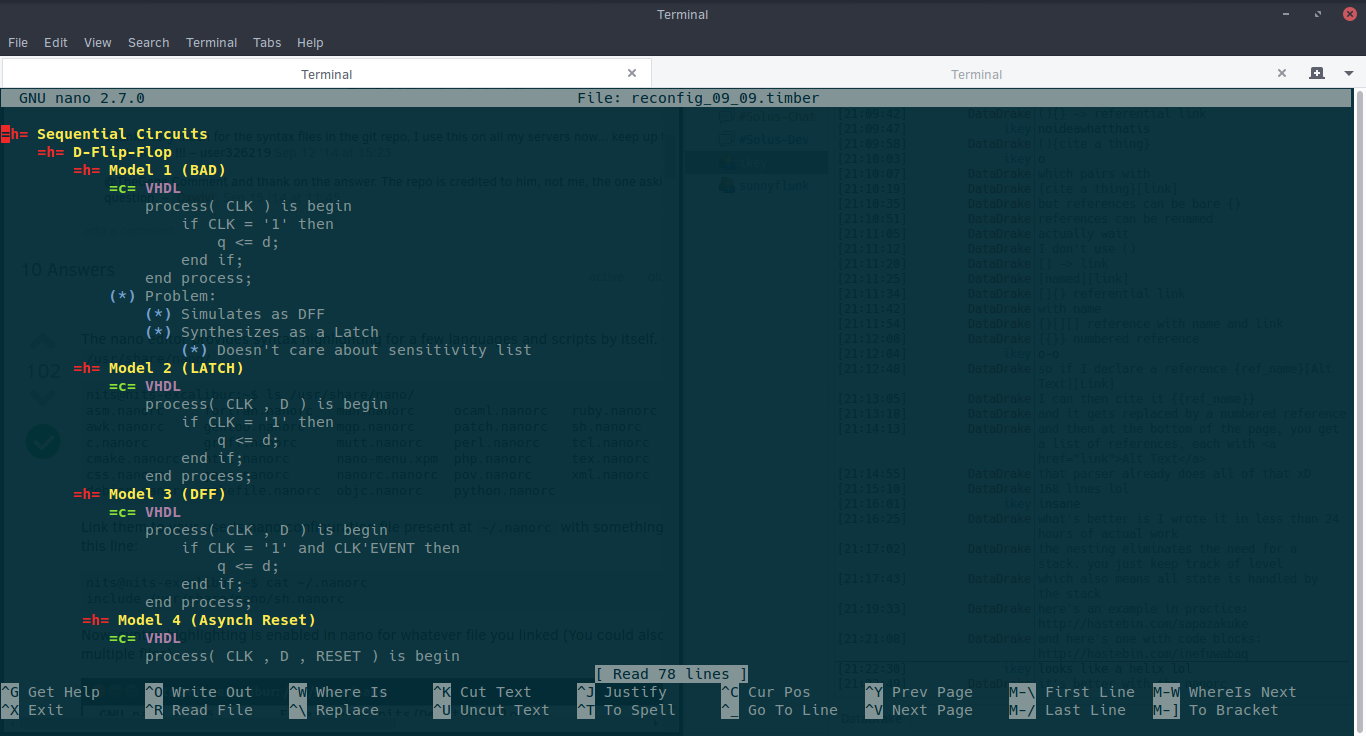Image resolution: width=1366 pixels, height=736 pixels.
Task: Click the '^J Justify' shortcut
Action: pos(622,692)
